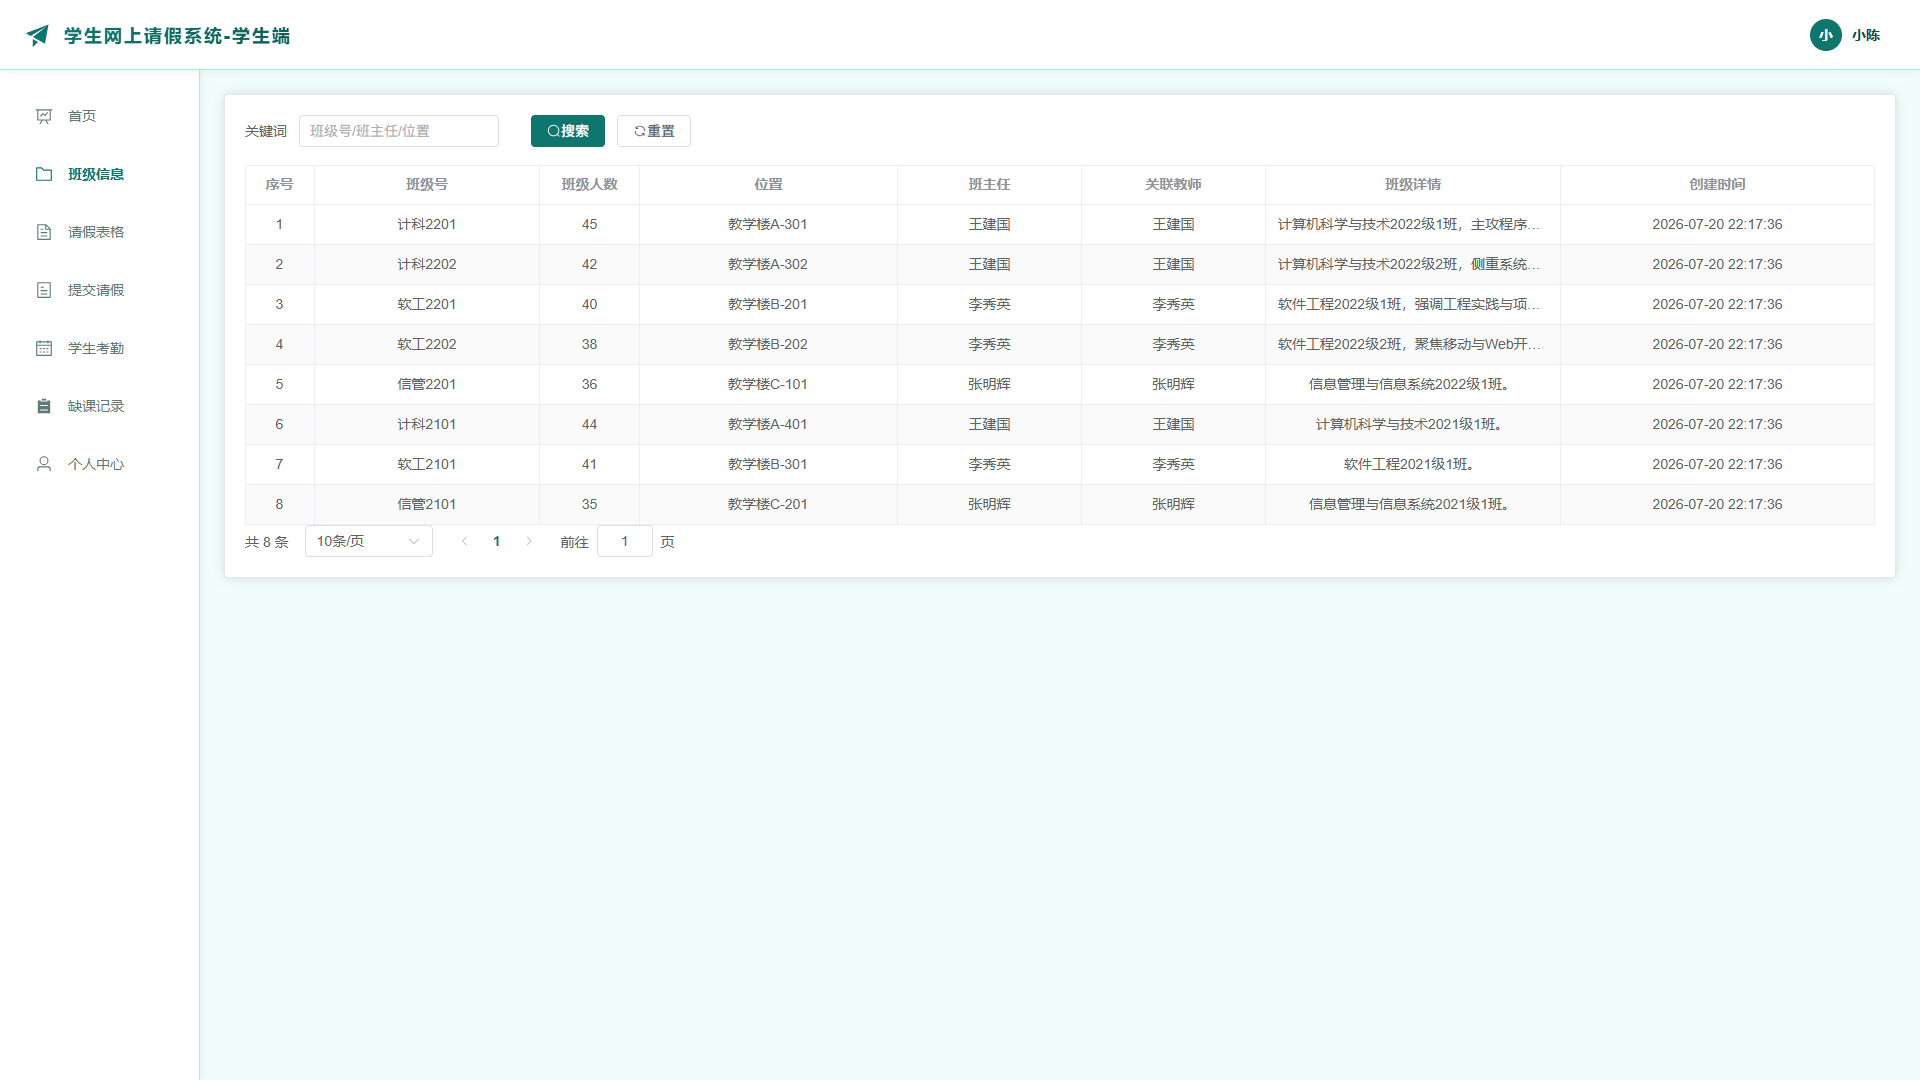Click 关联教师 cell 李秀英 in 软工2101 row

(x=1173, y=464)
